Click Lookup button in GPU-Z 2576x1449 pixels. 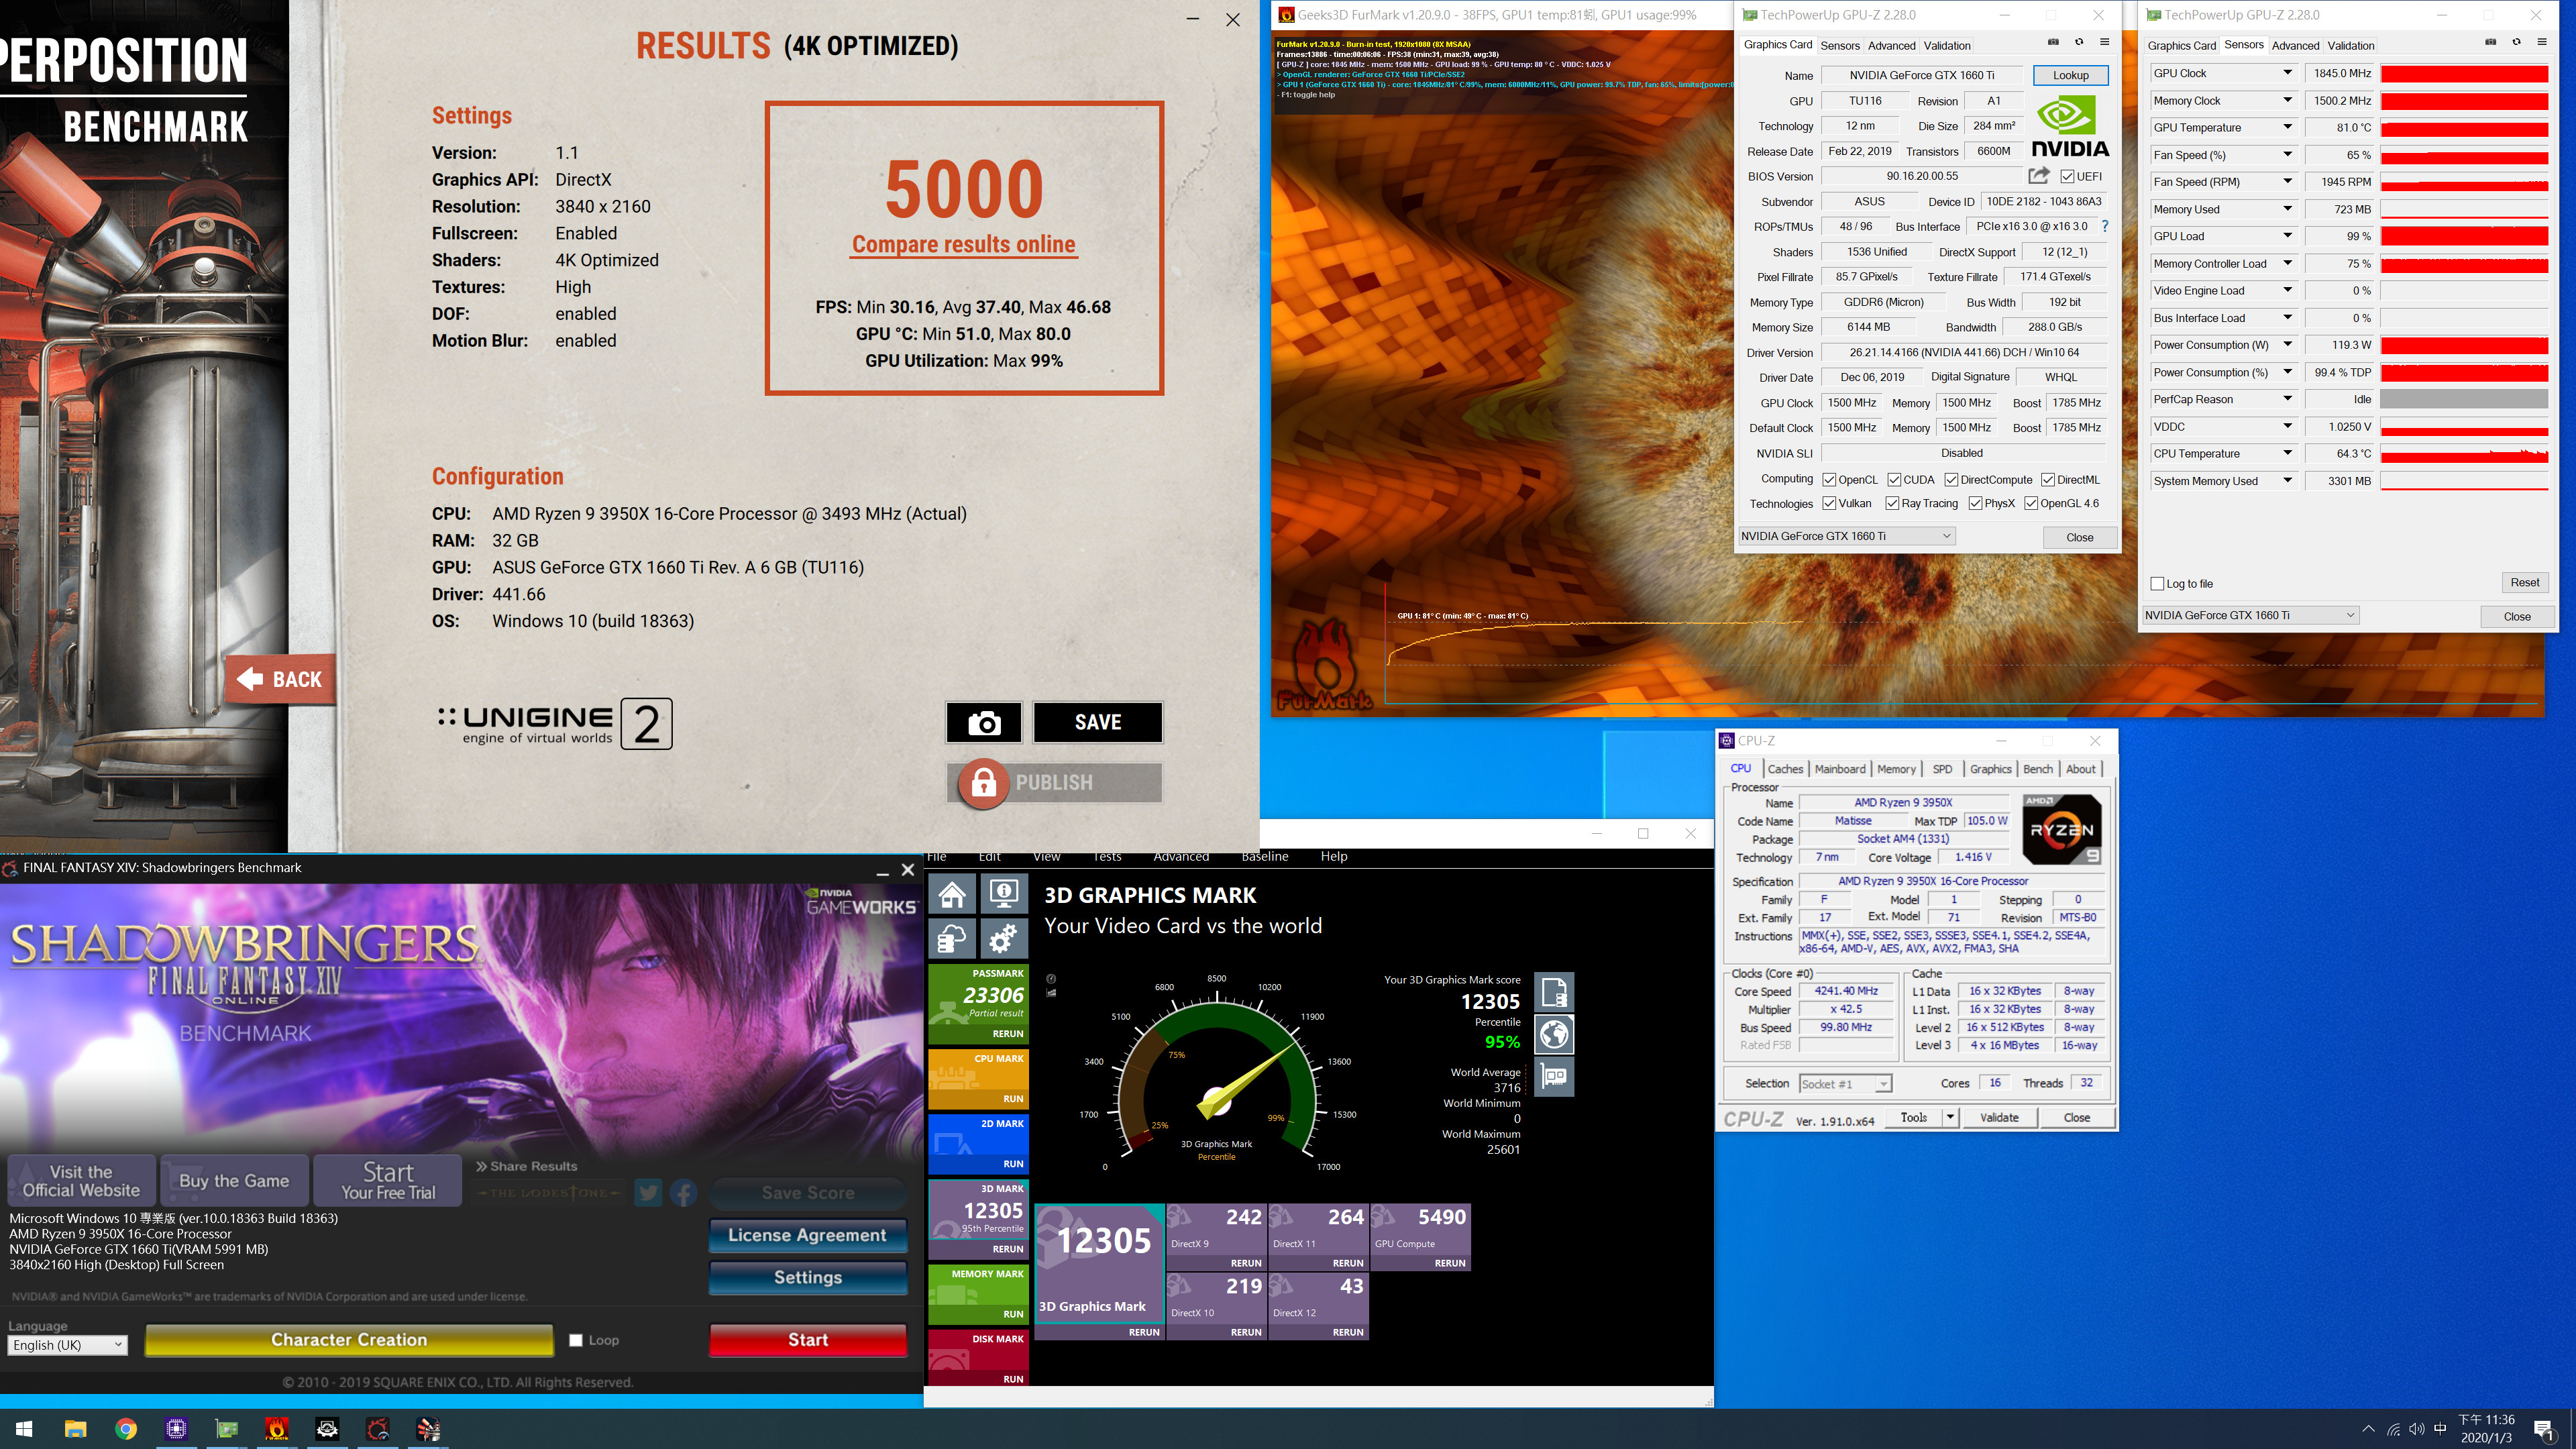tap(2070, 75)
